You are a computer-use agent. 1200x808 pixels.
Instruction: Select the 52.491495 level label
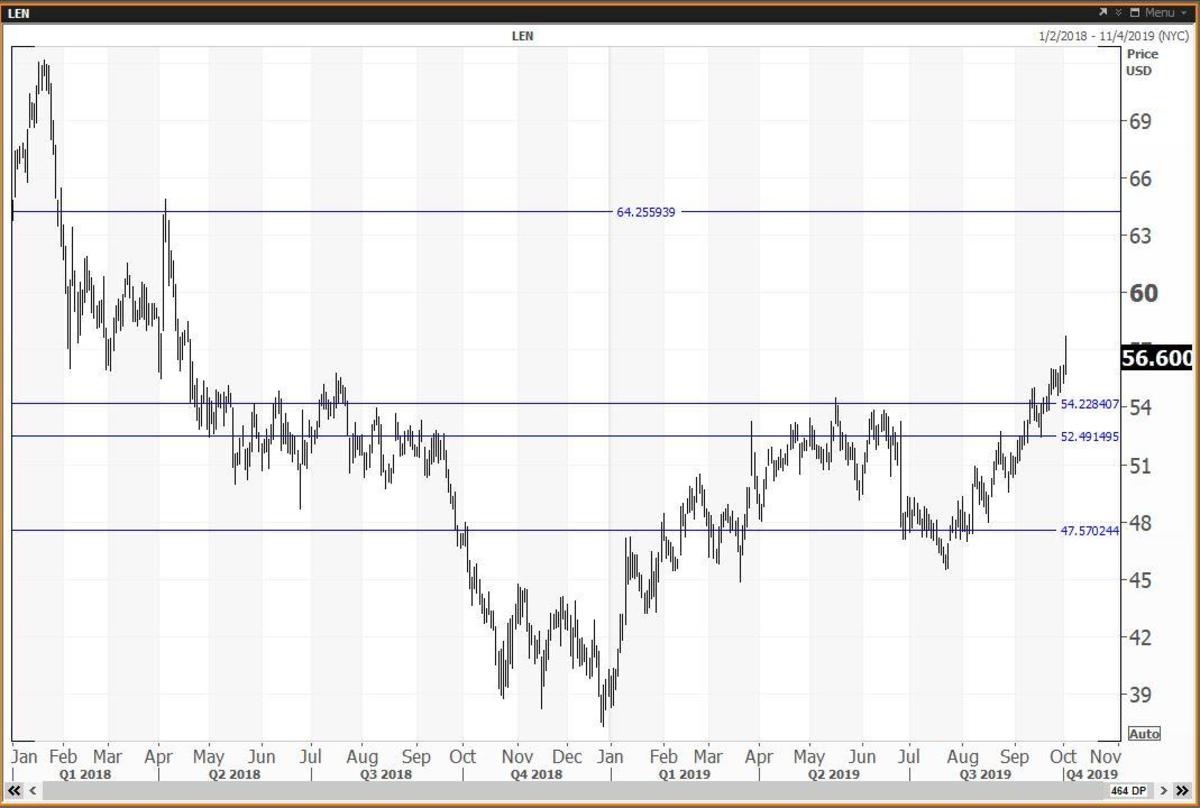tap(1090, 437)
